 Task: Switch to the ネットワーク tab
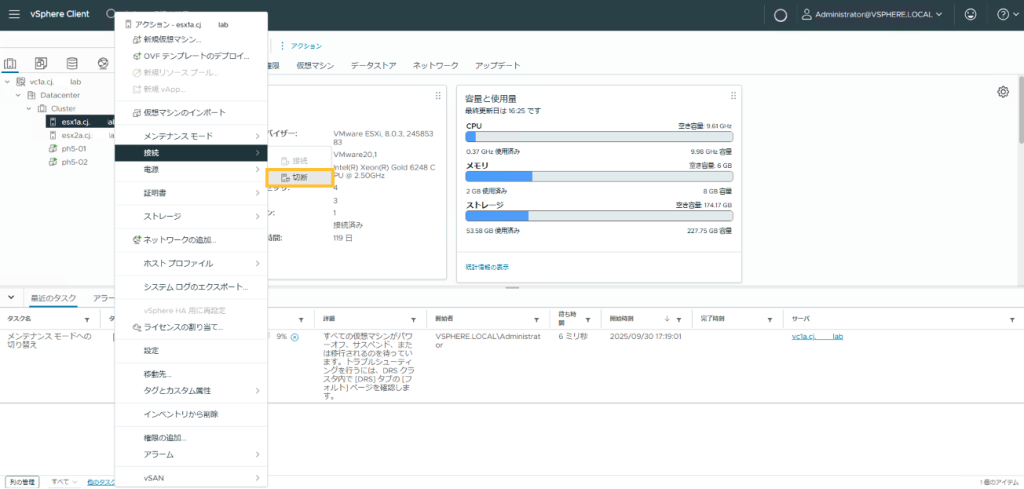click(x=435, y=65)
